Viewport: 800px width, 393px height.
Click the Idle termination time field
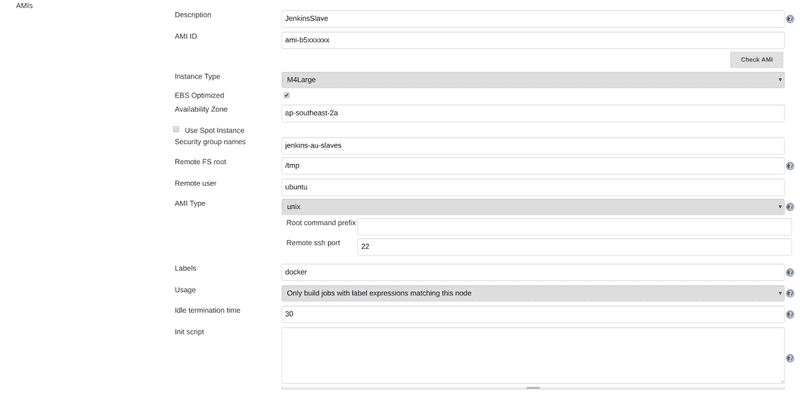click(x=533, y=314)
